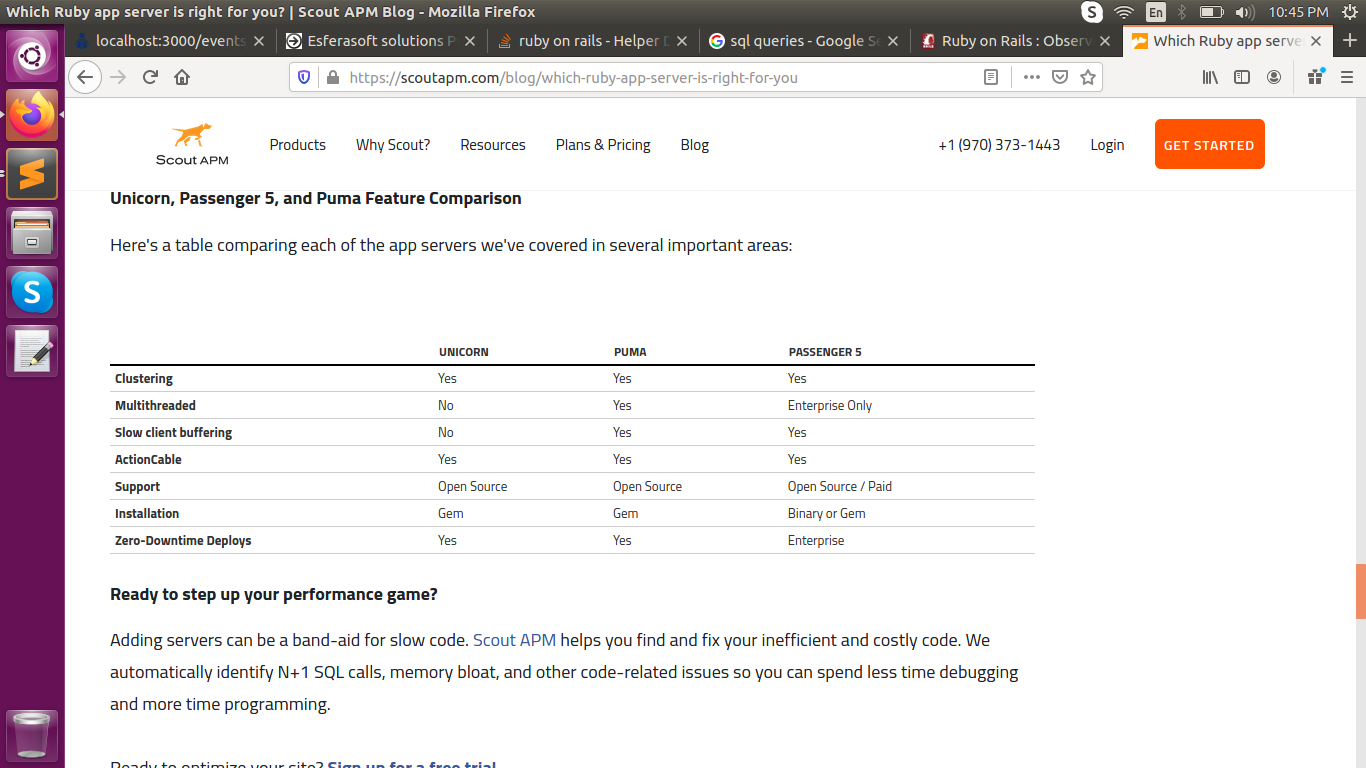Screen dimensions: 1366x768
Task: Toggle reader view for this article
Action: [x=991, y=77]
